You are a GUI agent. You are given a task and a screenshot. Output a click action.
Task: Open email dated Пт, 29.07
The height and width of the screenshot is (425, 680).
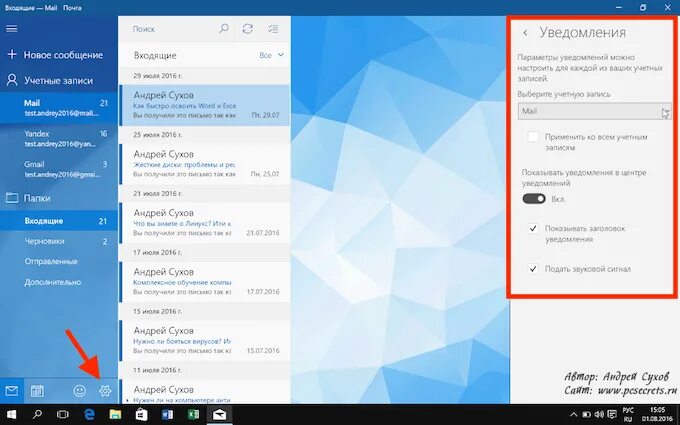click(205, 105)
